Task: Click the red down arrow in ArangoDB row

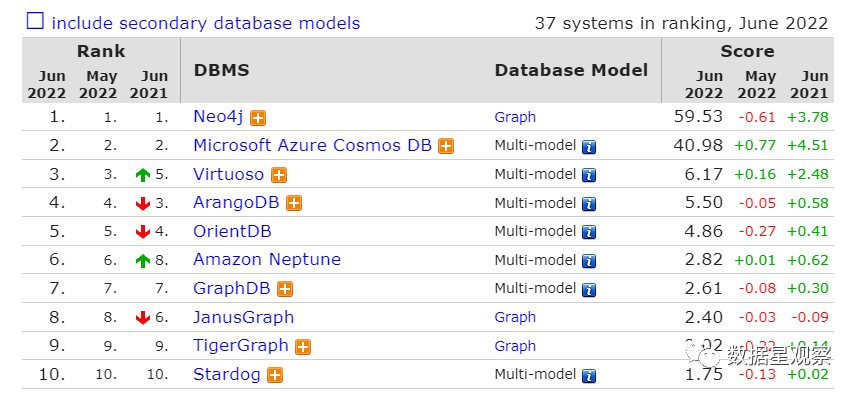Action: (142, 204)
